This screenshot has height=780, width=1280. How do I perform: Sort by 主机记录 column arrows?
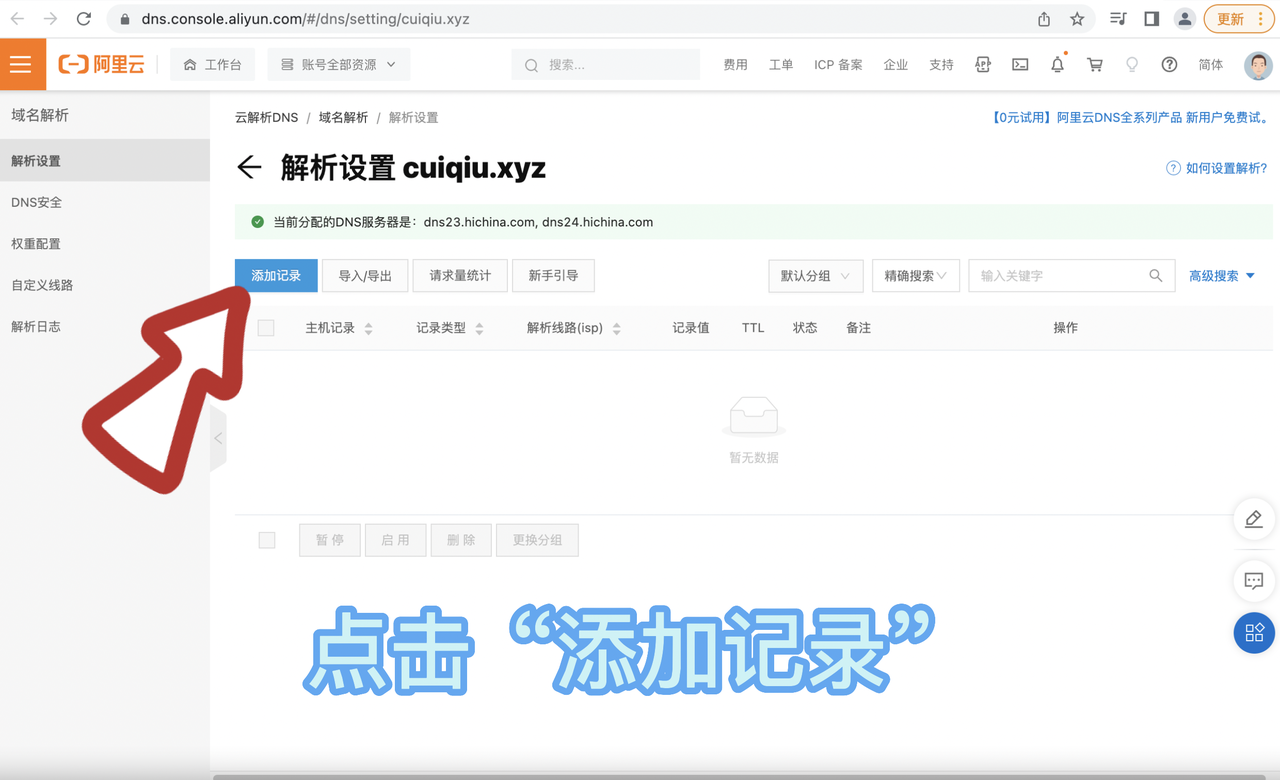point(368,328)
